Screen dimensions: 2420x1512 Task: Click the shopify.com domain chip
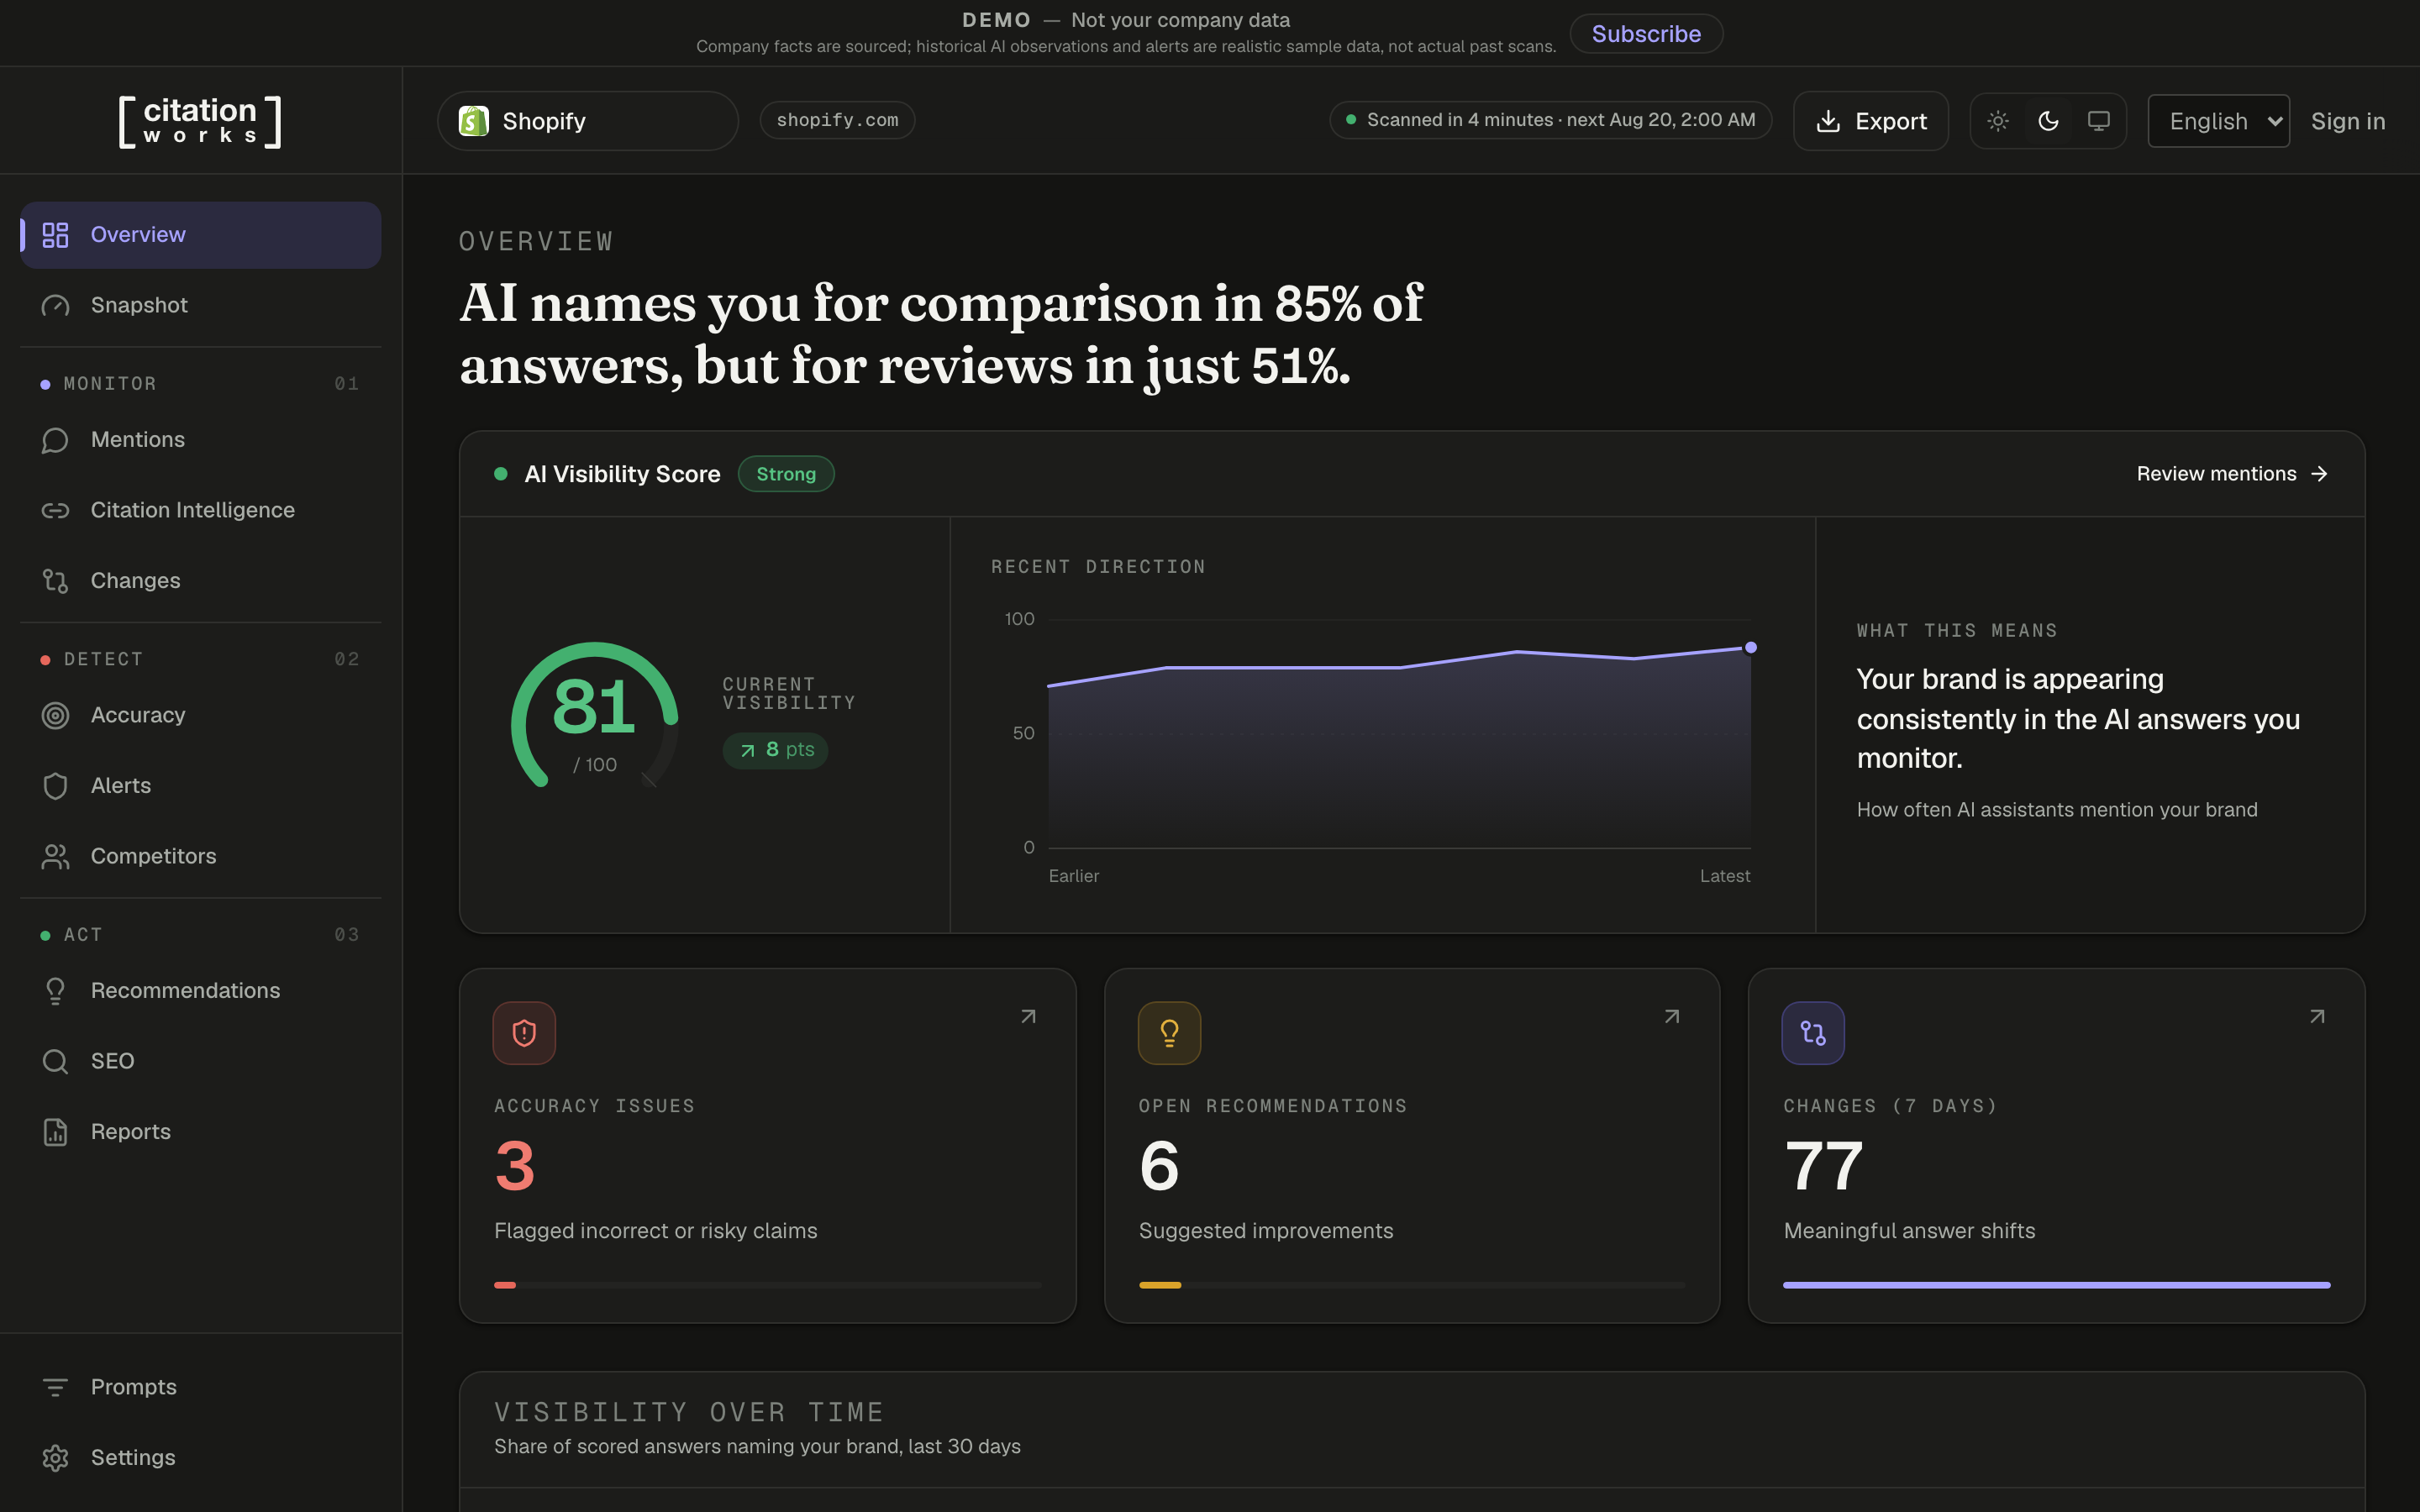click(837, 120)
